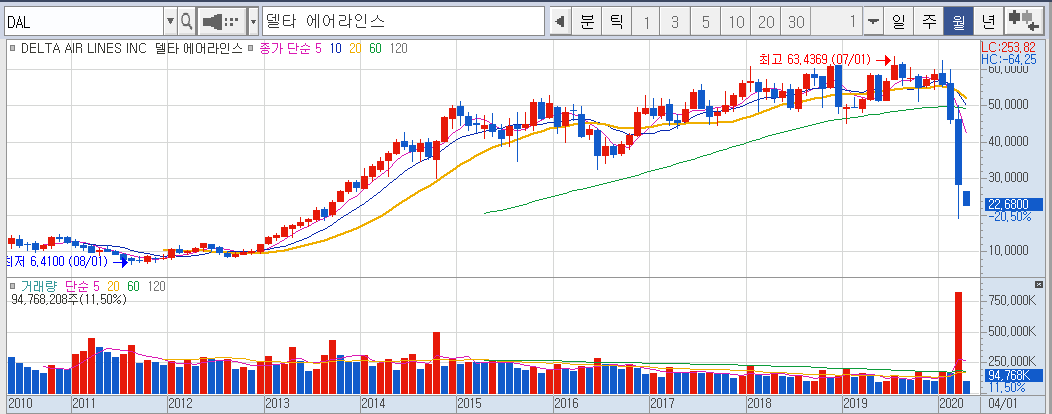This screenshot has width=1052, height=414.
Task: Open the chart settings tool icon
Action: pos(1024,21)
